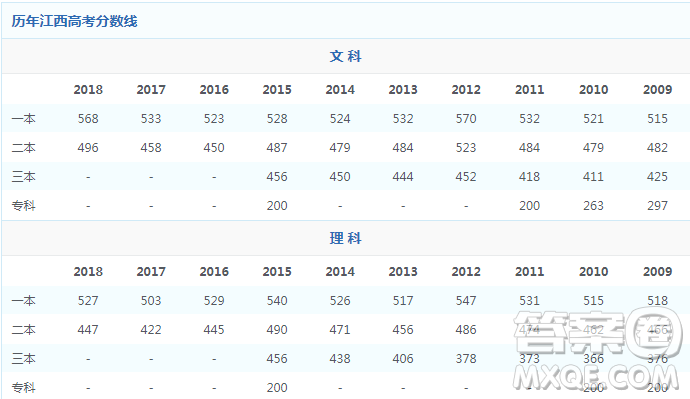
Task: Click 理科 二本 2015 score 490
Action: point(277,329)
